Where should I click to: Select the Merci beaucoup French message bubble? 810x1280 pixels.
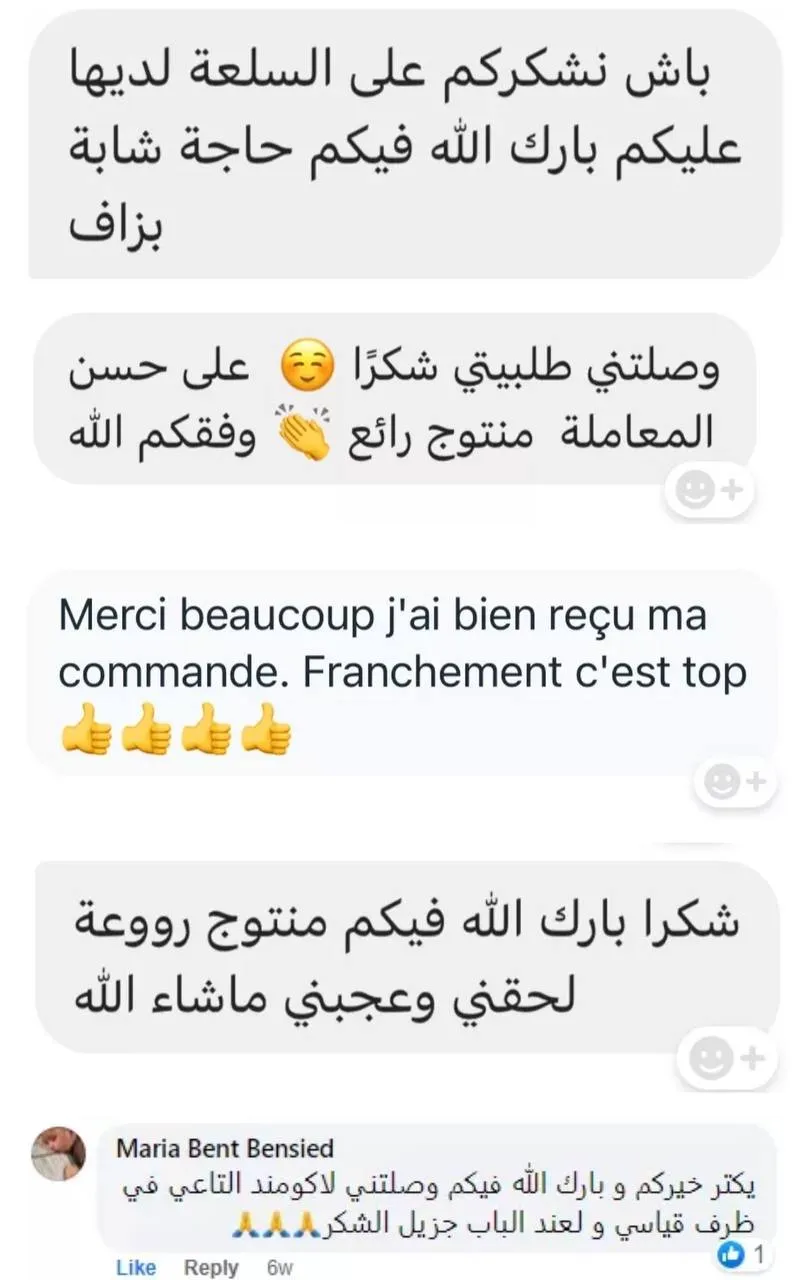pyautogui.click(x=402, y=671)
